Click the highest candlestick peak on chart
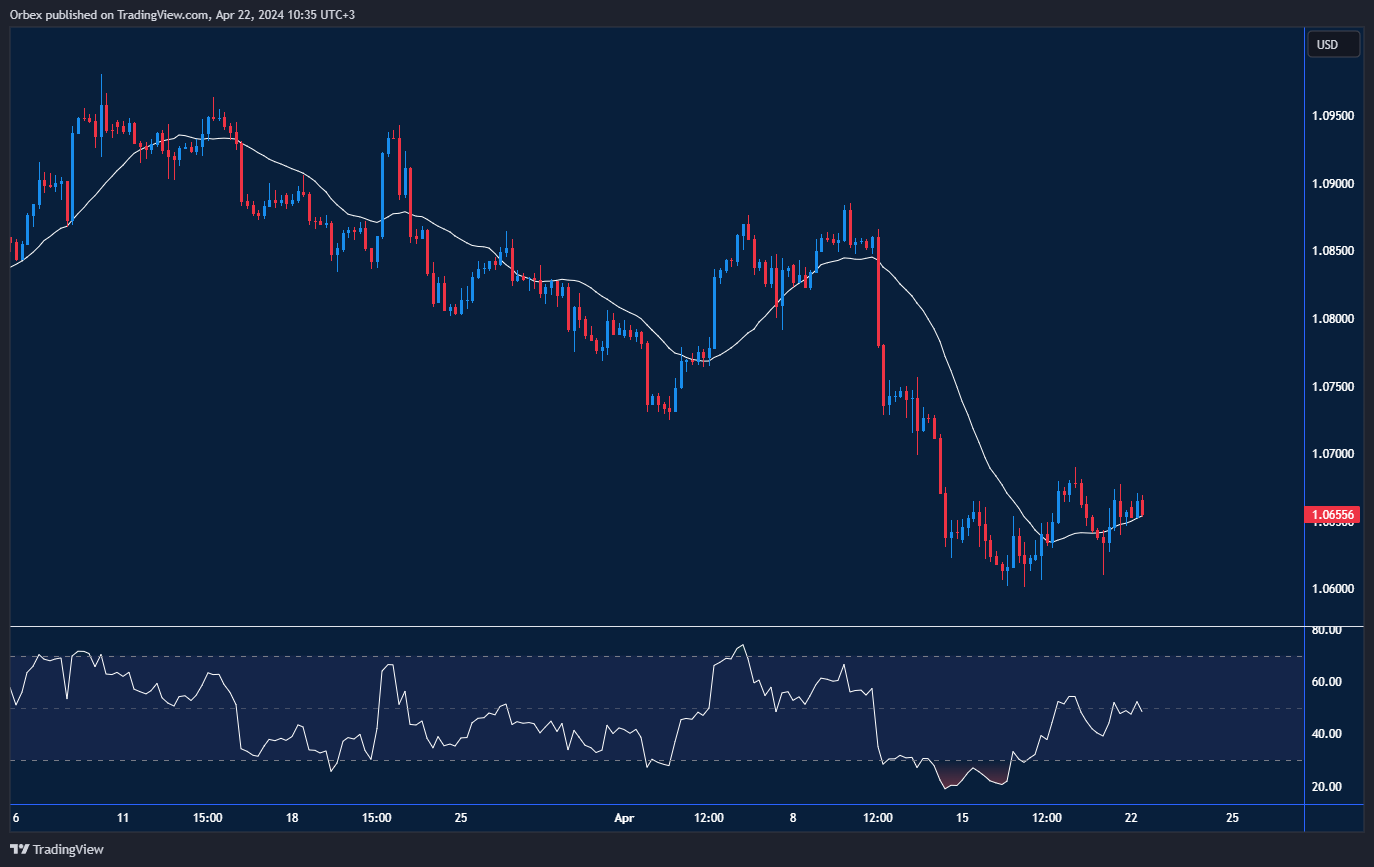Image resolution: width=1374 pixels, height=867 pixels. point(100,80)
